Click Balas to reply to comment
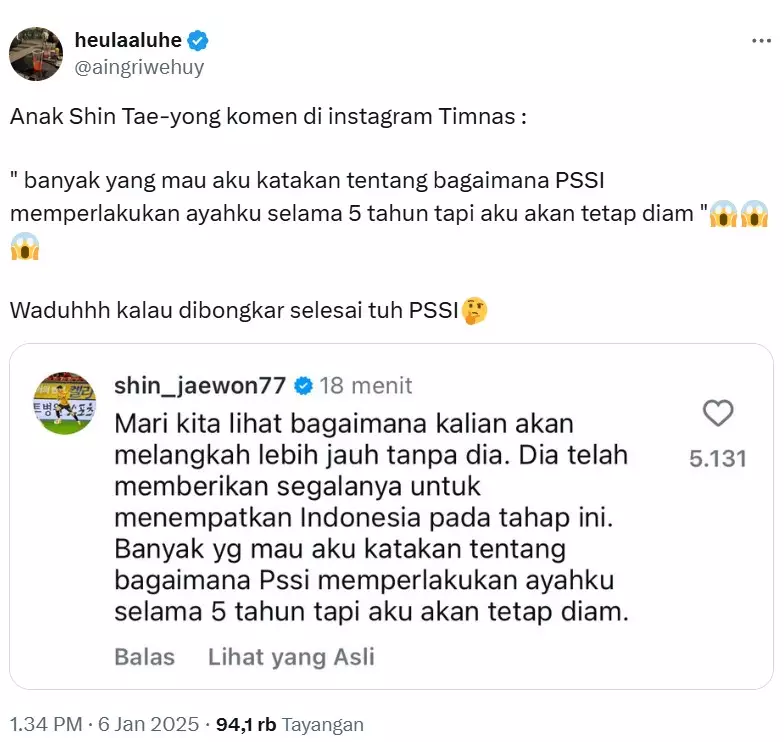This screenshot has width=784, height=742. point(144,656)
